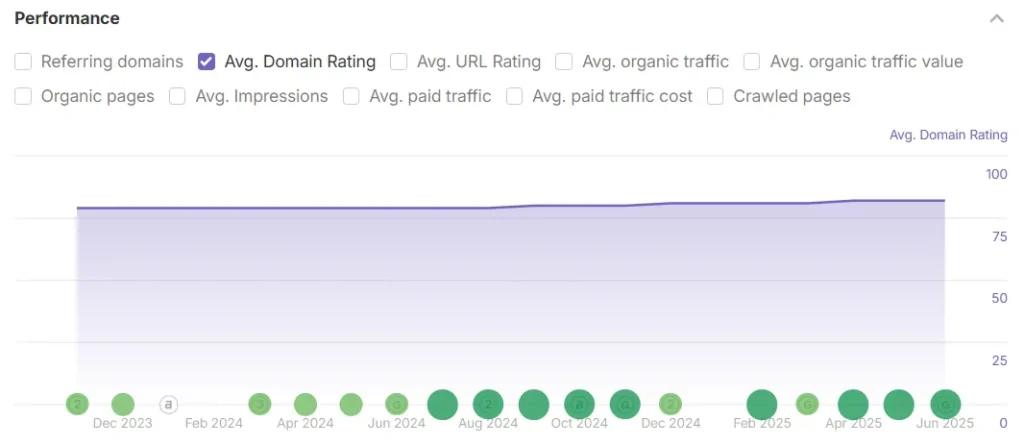The width and height of the screenshot is (1024, 445).
Task: Enable Avg. organic traffic value checkbox
Action: [x=752, y=62]
